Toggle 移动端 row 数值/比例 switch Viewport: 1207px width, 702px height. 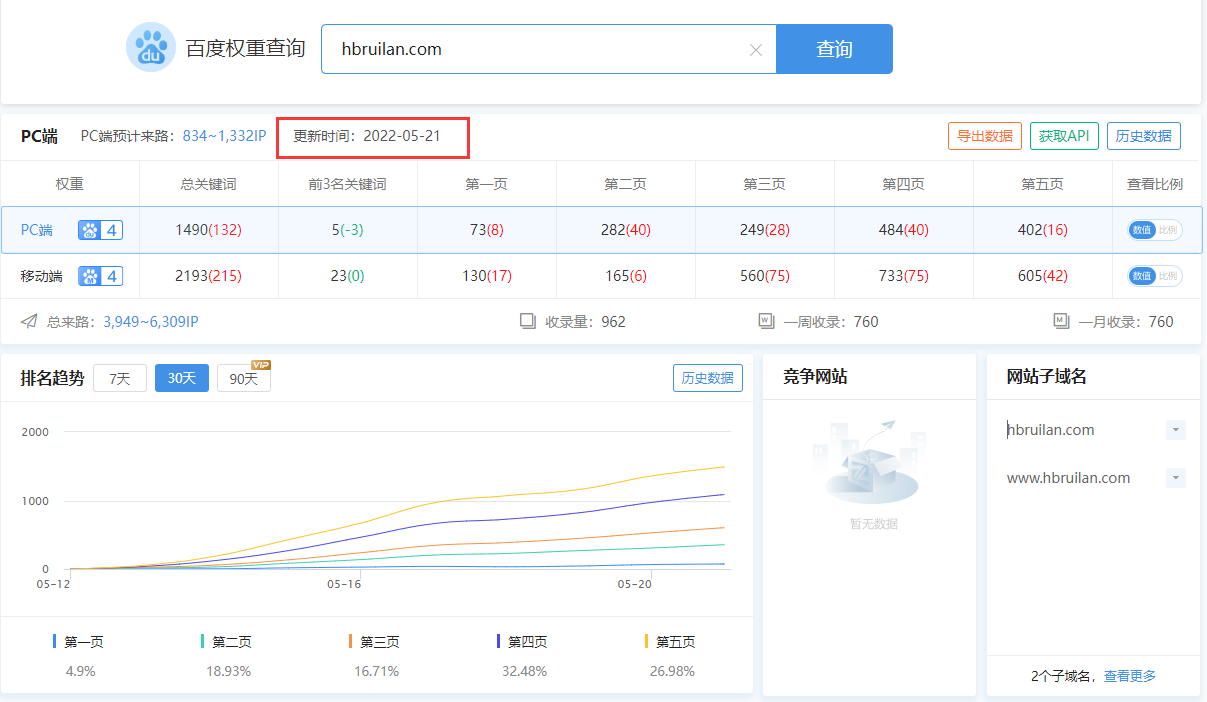tap(1155, 276)
